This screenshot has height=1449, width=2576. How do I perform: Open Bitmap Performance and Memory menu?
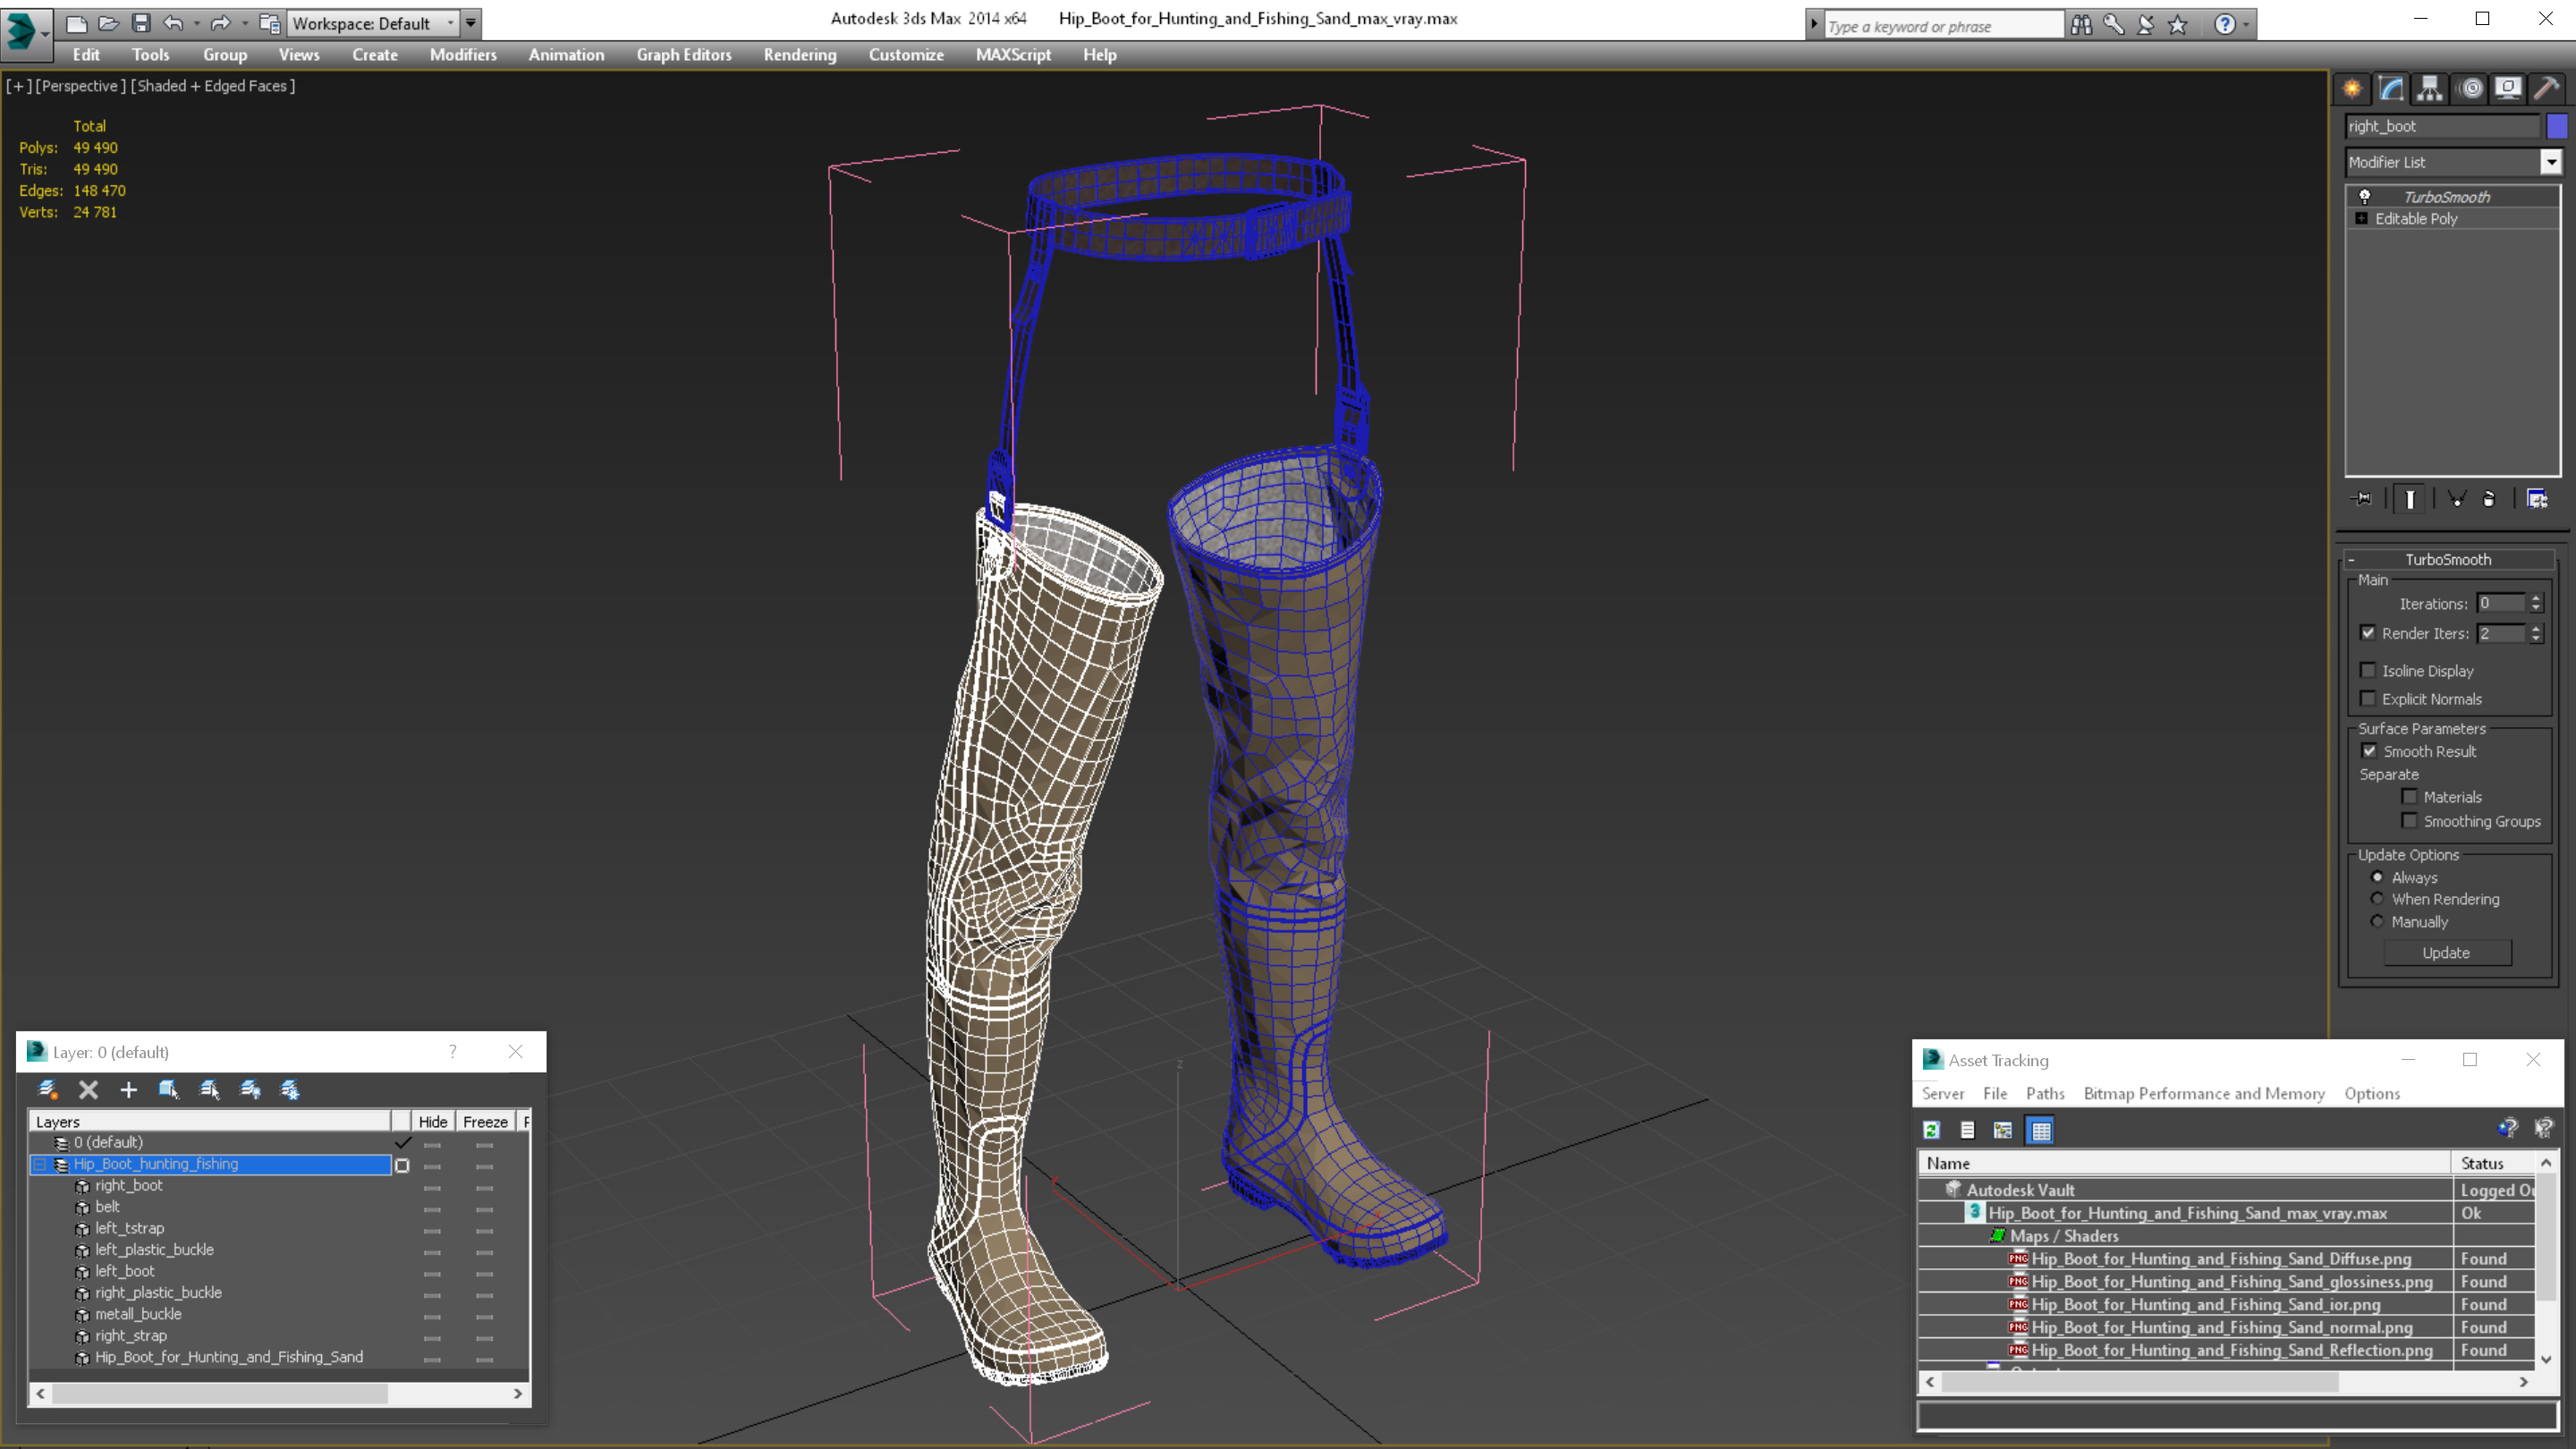2203,1093
